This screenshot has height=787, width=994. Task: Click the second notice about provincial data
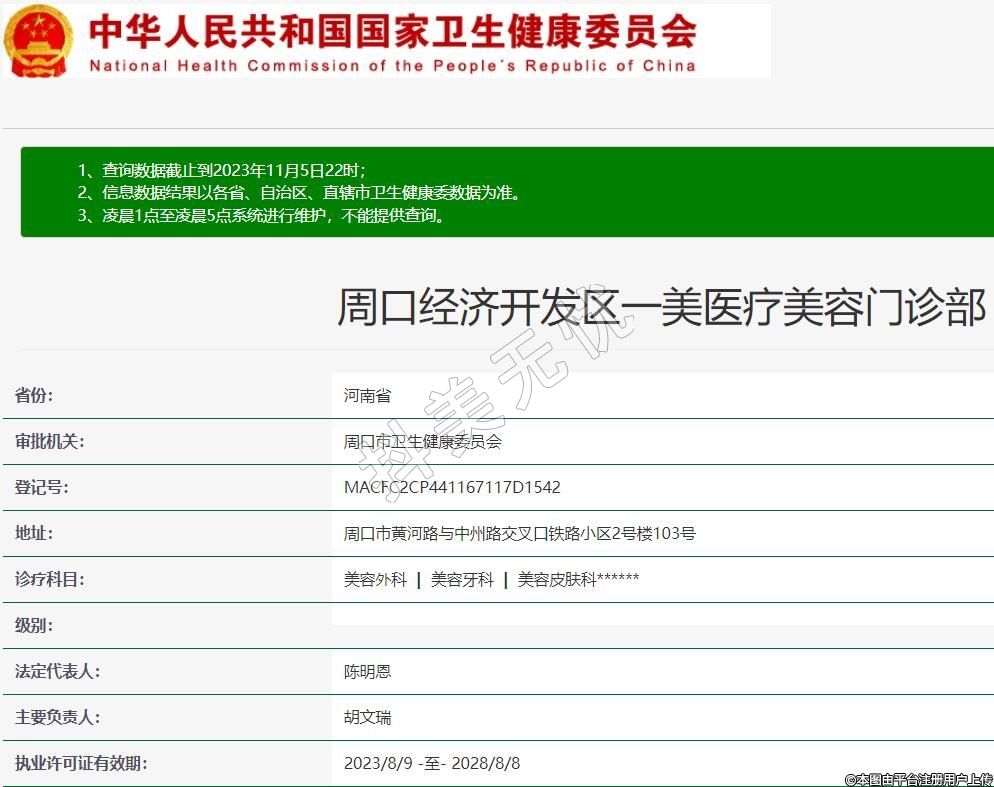tap(299, 192)
